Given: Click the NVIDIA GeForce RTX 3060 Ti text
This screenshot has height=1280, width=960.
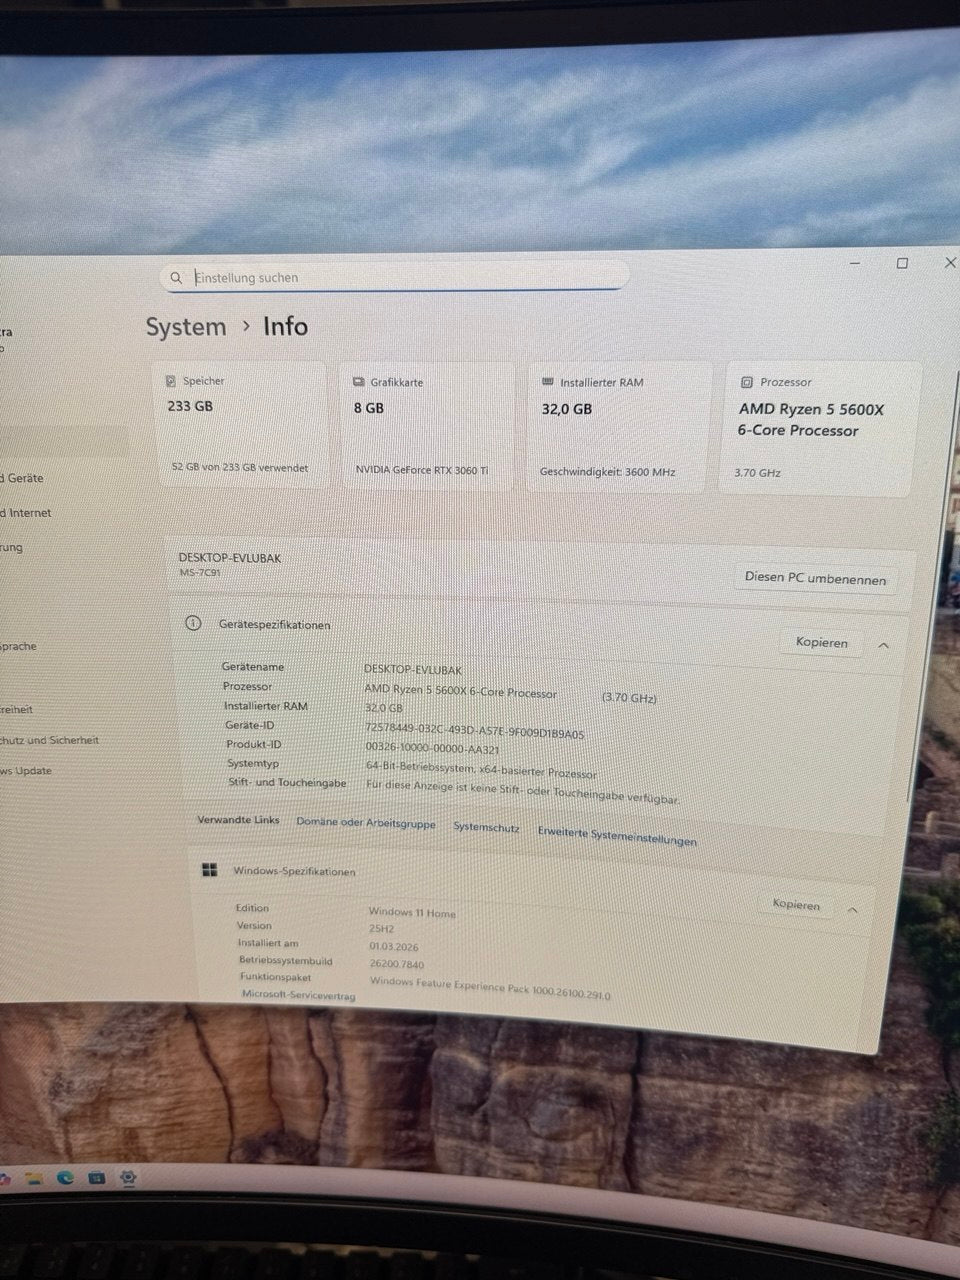Looking at the screenshot, I should click(422, 470).
